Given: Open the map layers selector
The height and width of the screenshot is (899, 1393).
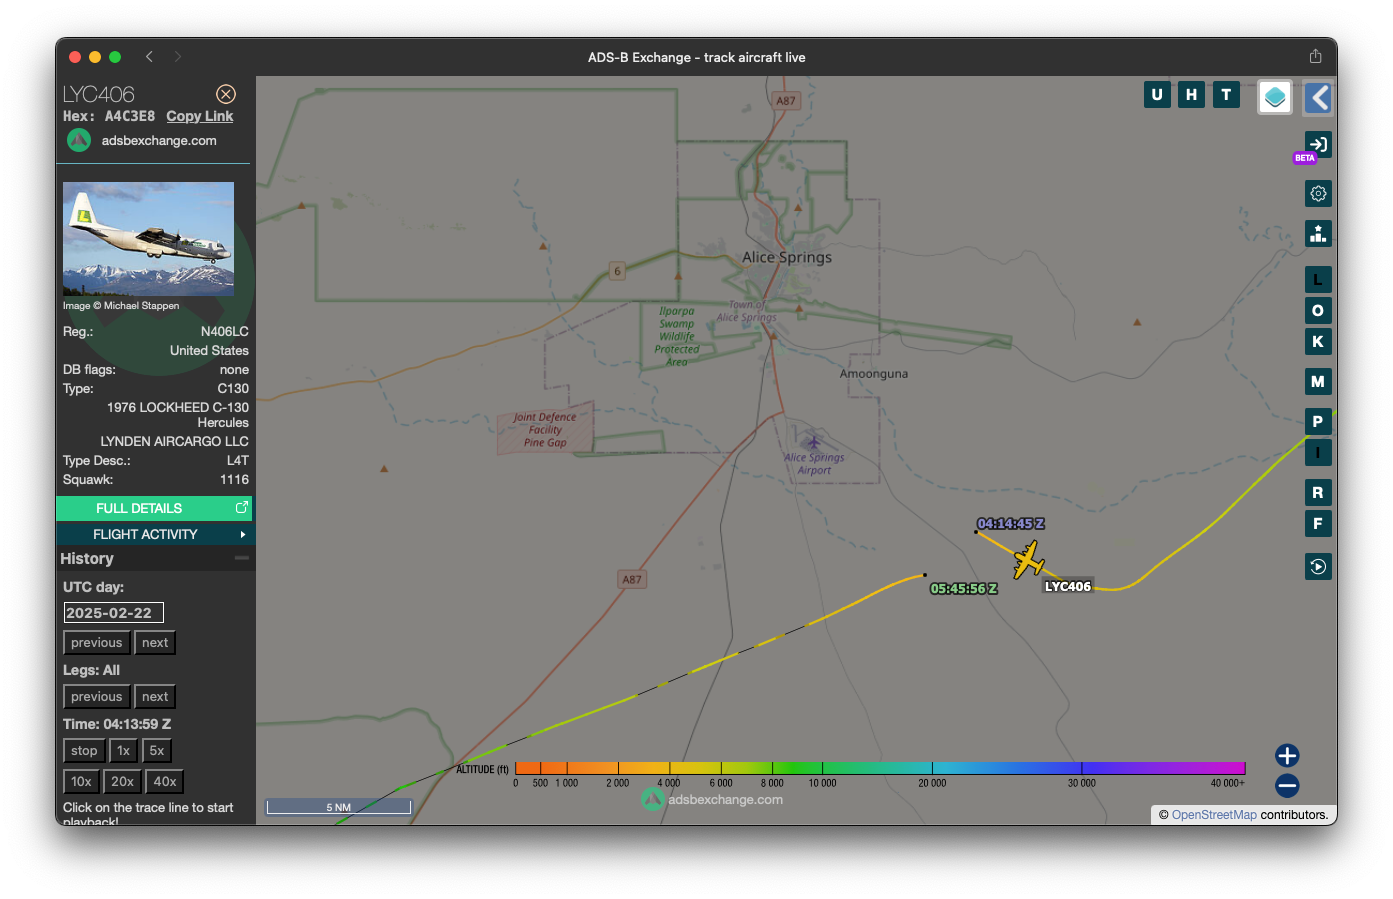Looking at the screenshot, I should coord(1275,98).
